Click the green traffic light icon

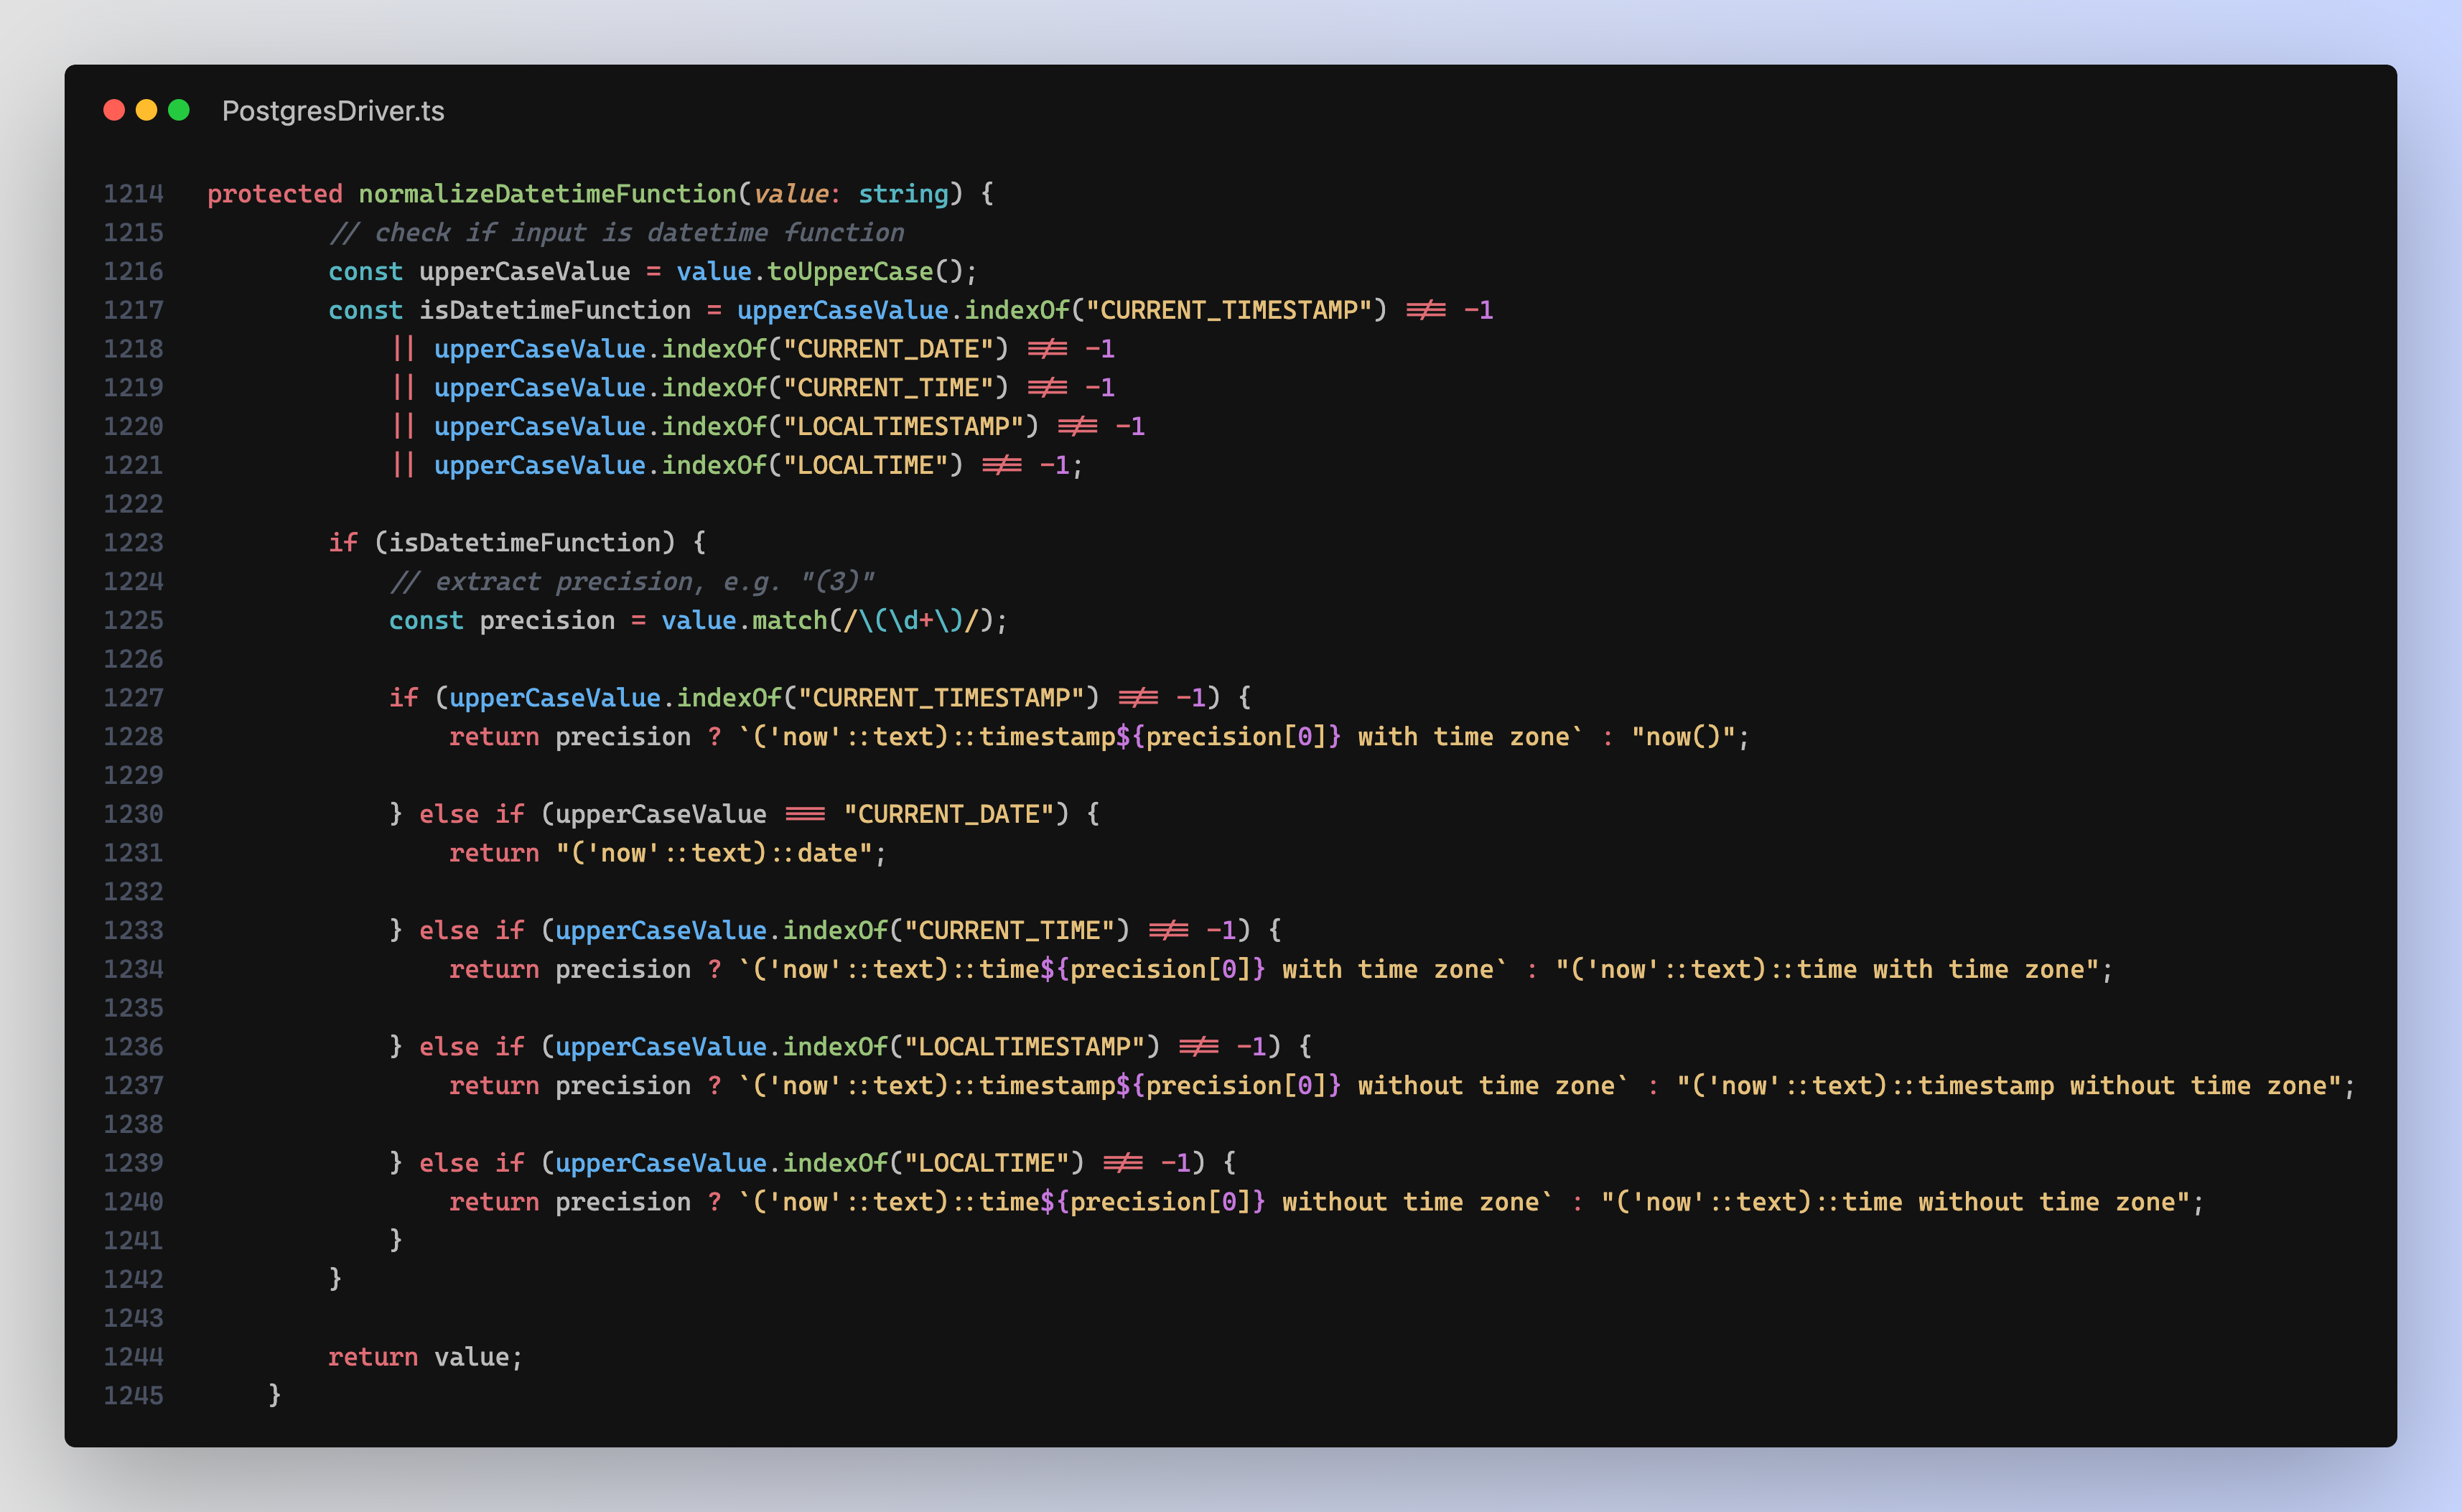tap(180, 111)
